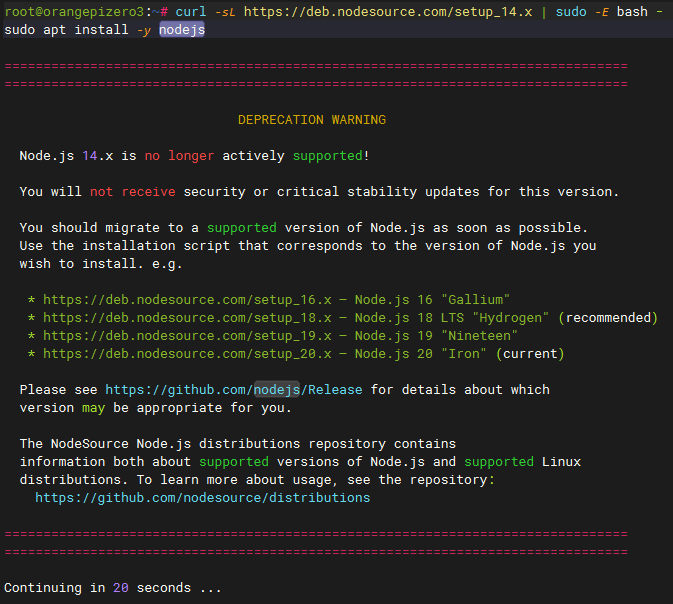
Task: Open the github.com/nodejs/Release link
Action: point(234,390)
